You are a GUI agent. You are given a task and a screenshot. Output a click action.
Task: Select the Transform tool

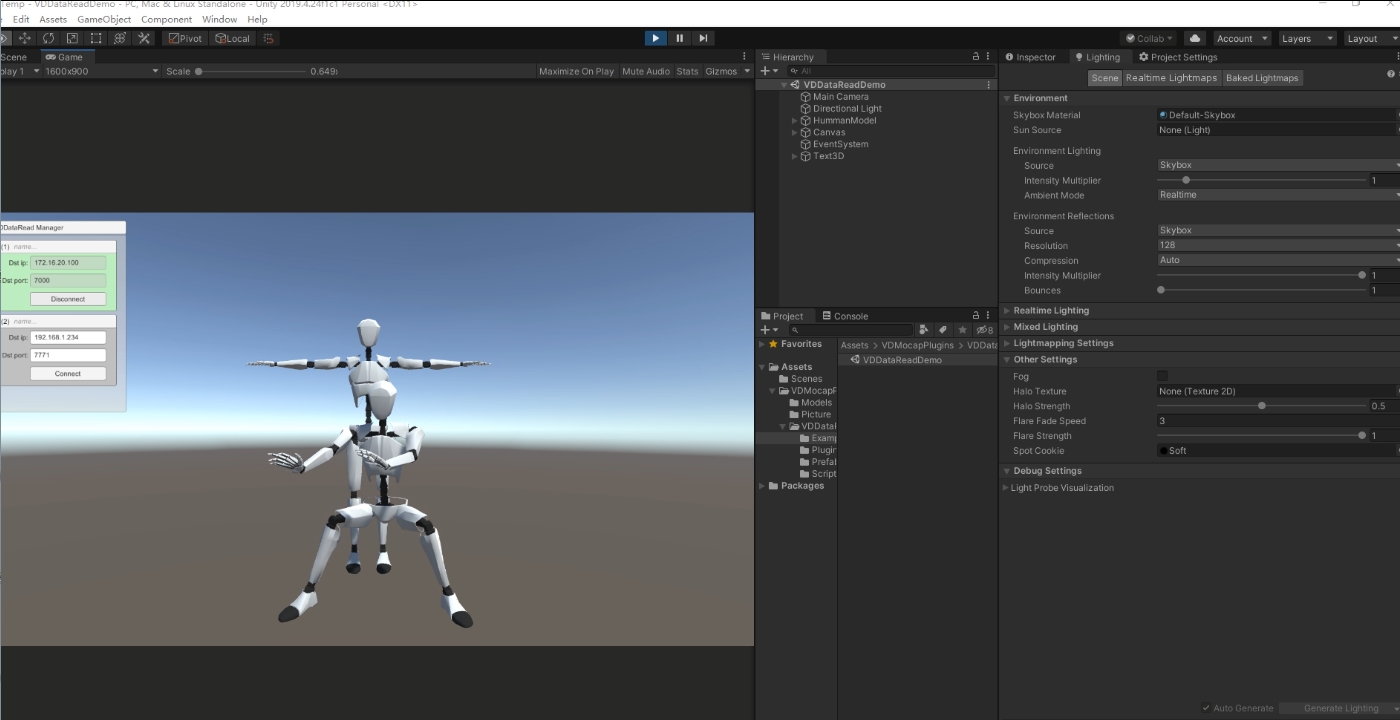[x=120, y=38]
